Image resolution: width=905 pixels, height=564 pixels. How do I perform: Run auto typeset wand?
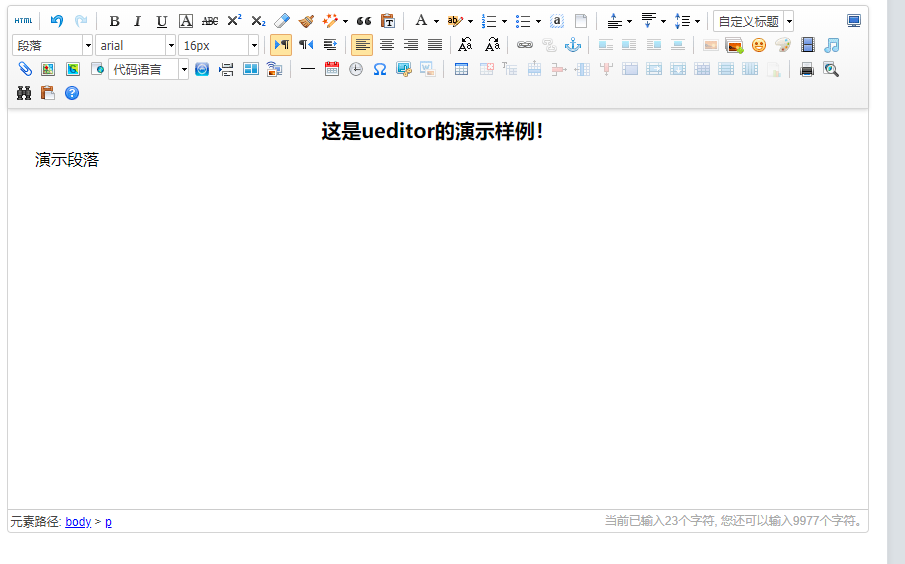coord(330,21)
